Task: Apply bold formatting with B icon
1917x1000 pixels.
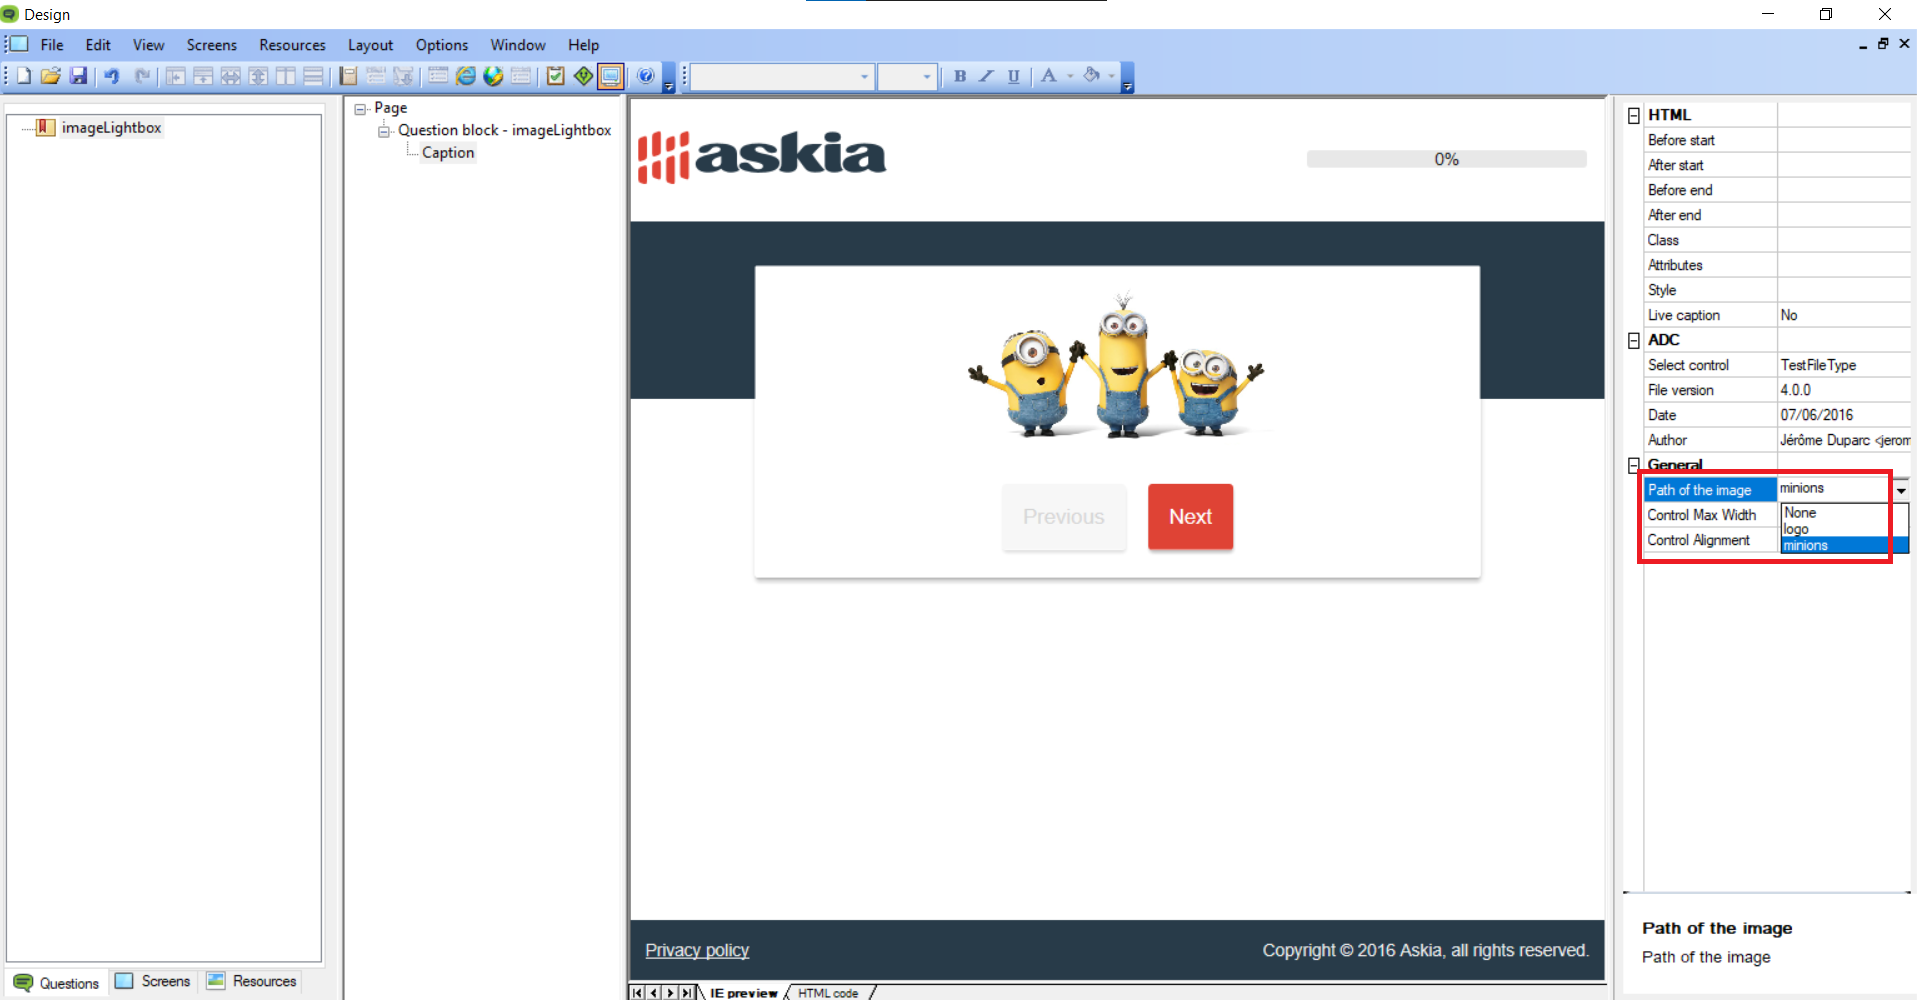Action: coord(960,76)
